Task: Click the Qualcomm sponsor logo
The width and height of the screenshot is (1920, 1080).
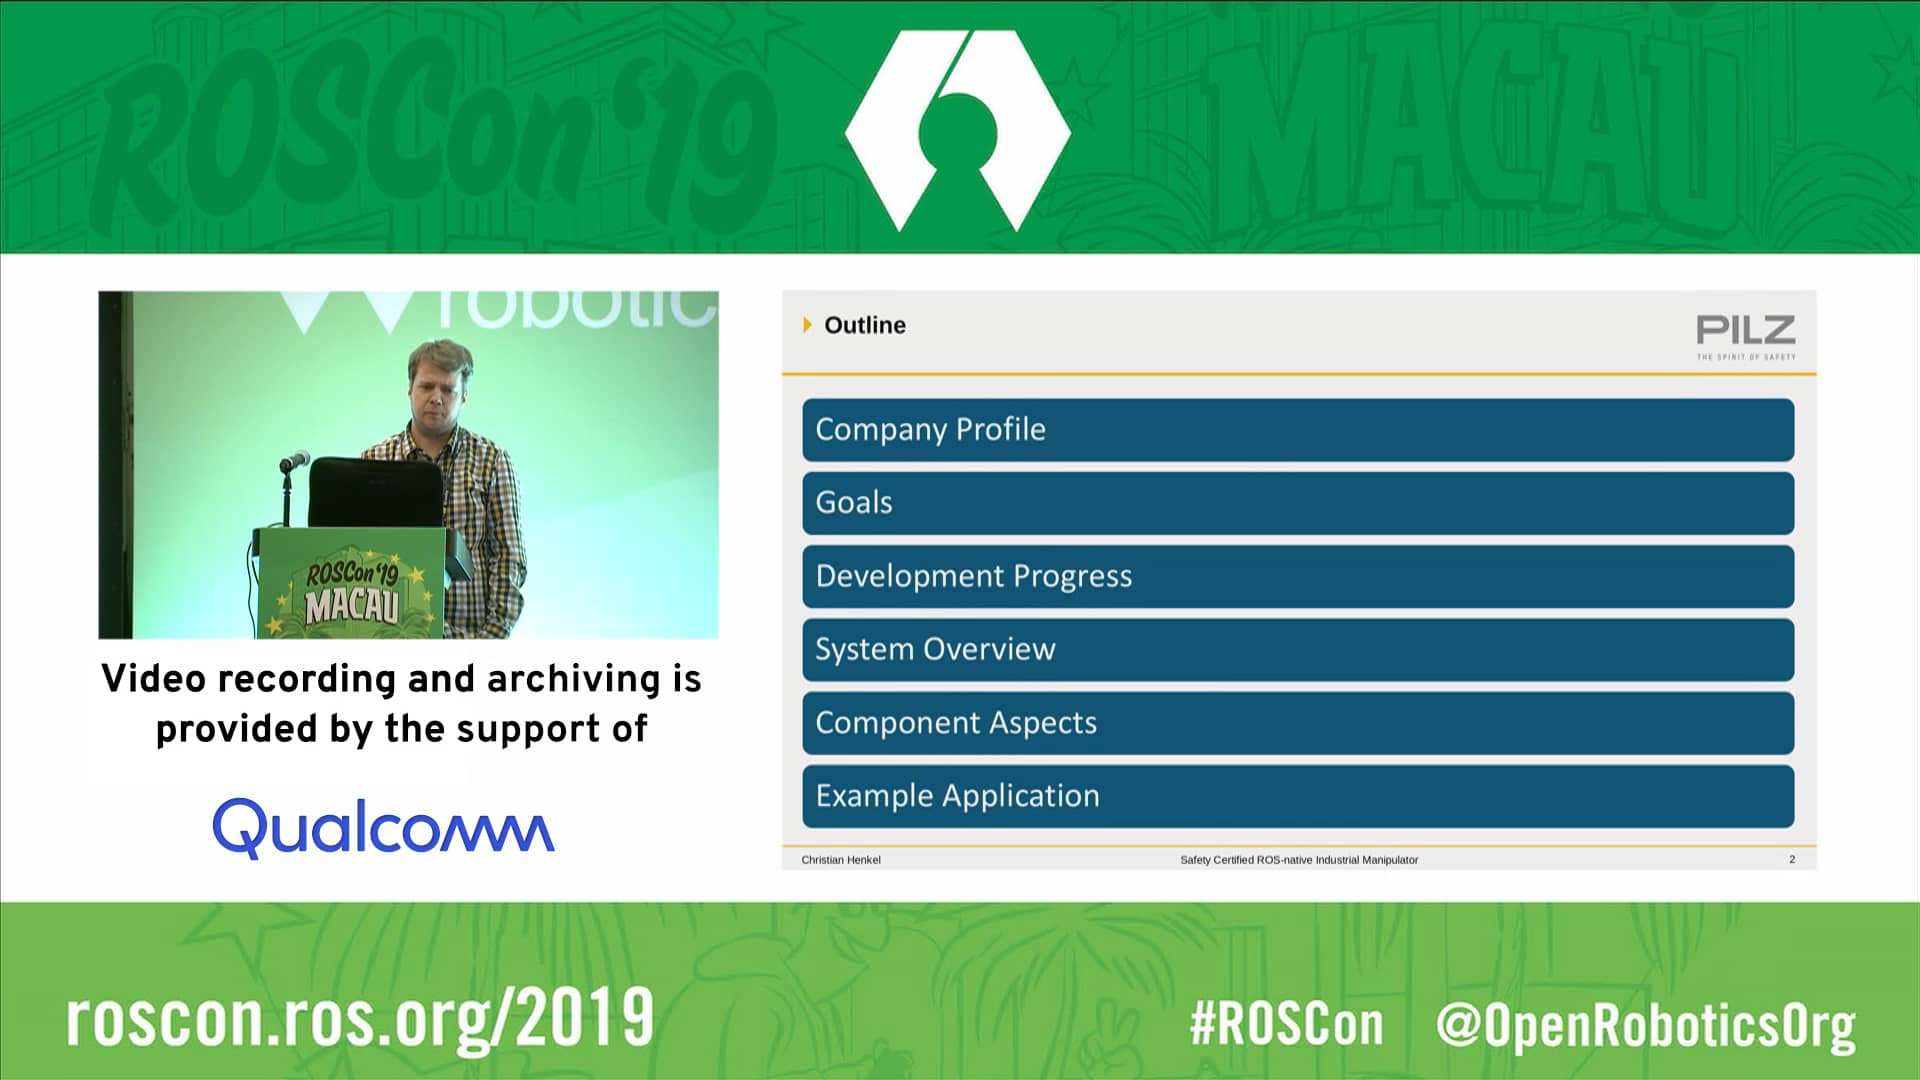Action: point(383,828)
